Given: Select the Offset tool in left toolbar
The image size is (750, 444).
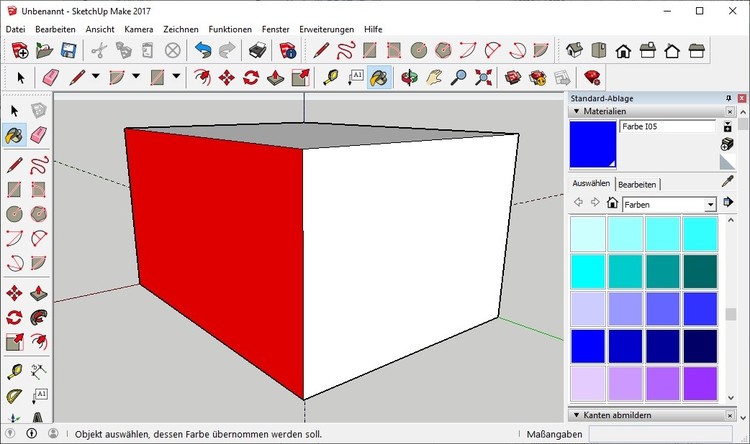Looking at the screenshot, I should click(x=39, y=342).
